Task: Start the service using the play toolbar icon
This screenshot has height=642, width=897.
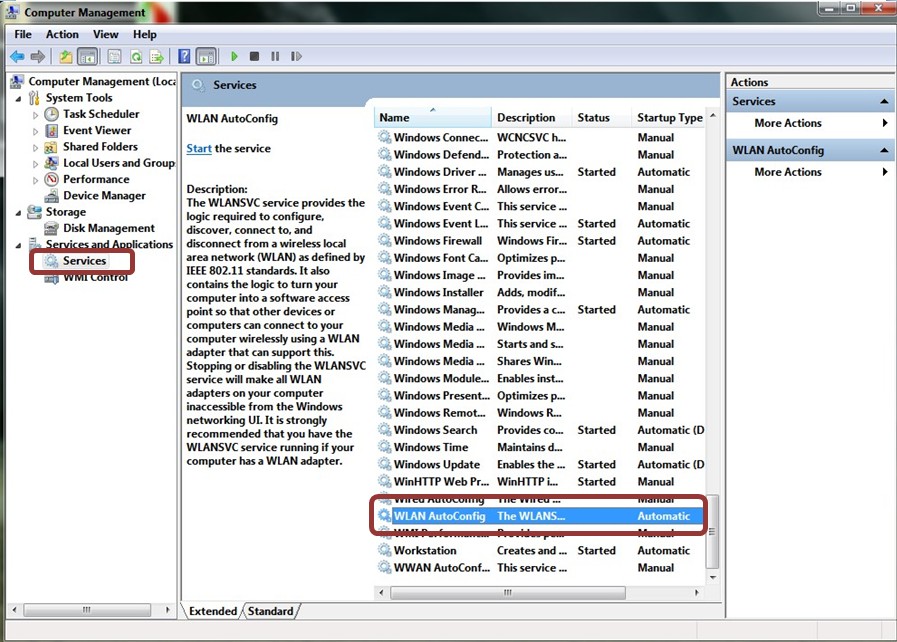Action: coord(234,56)
